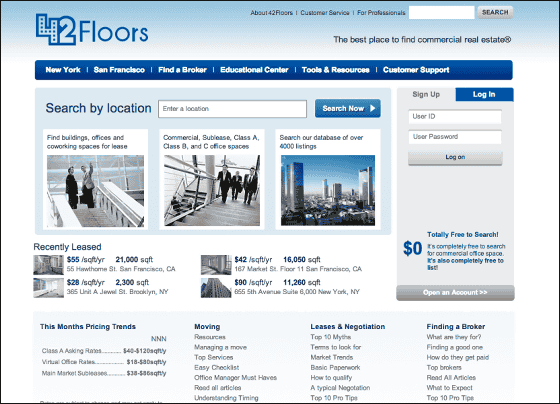Open the 385 Unit A Jewel St. thumbnail
The height and width of the screenshot is (404, 560).
click(49, 288)
